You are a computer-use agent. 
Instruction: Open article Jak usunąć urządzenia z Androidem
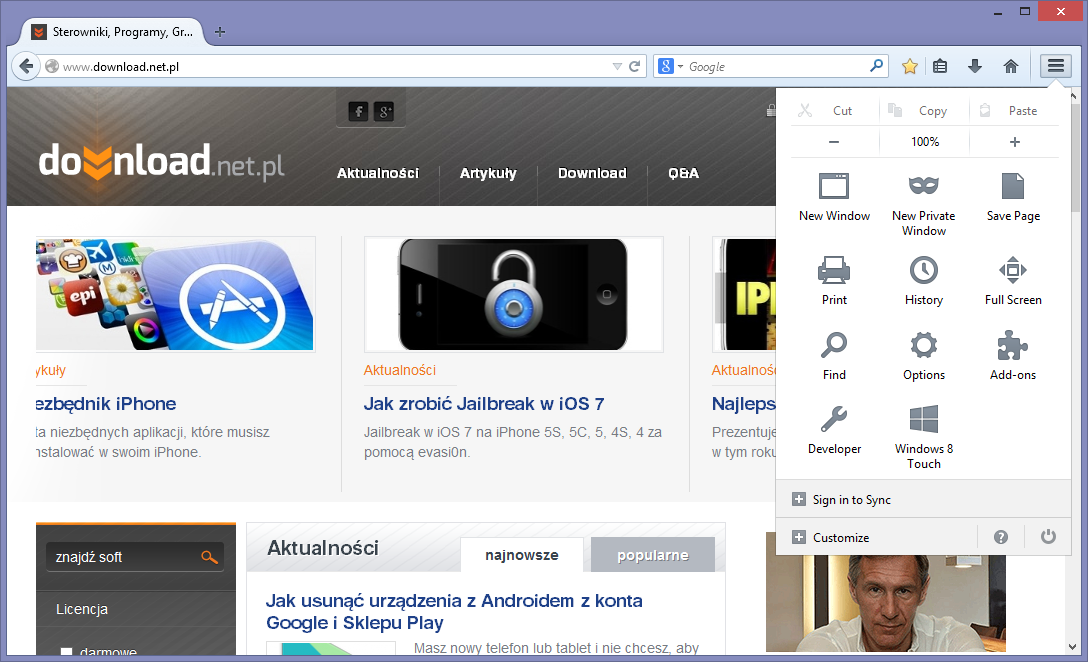point(454,611)
